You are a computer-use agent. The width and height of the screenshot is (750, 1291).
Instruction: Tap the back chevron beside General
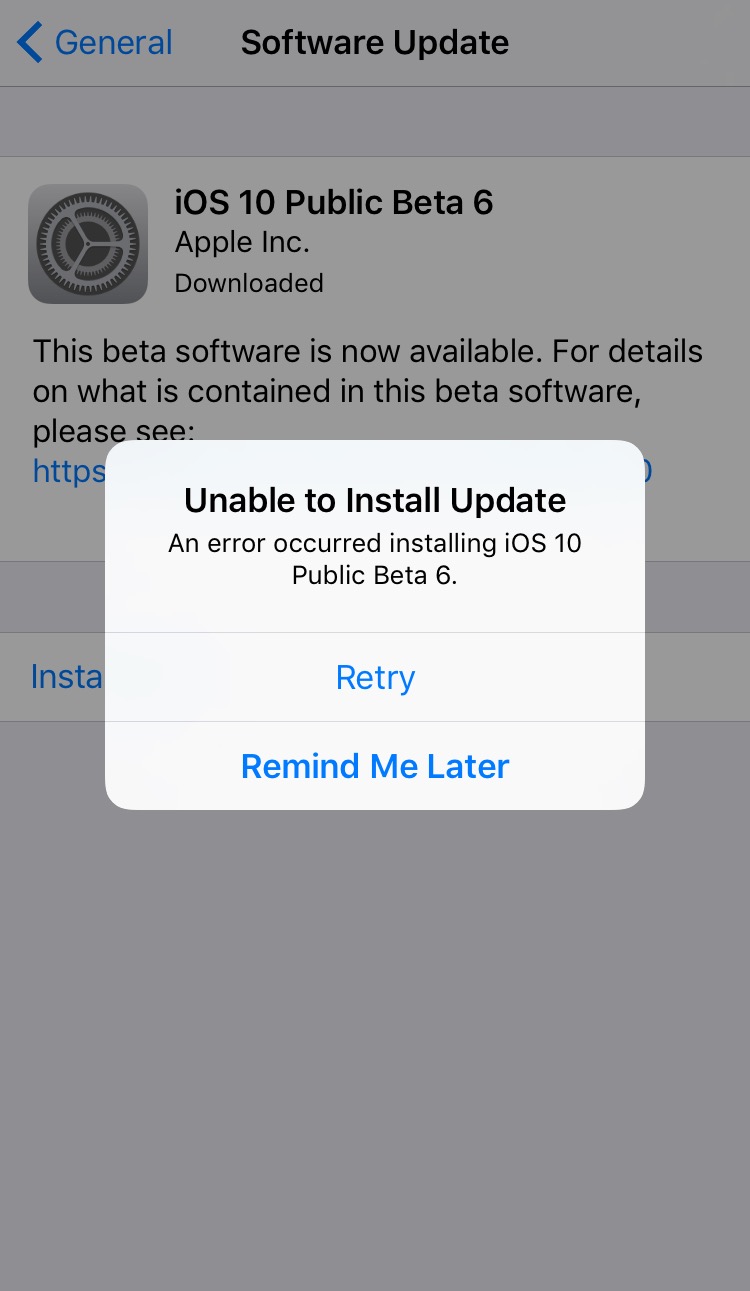tap(30, 43)
